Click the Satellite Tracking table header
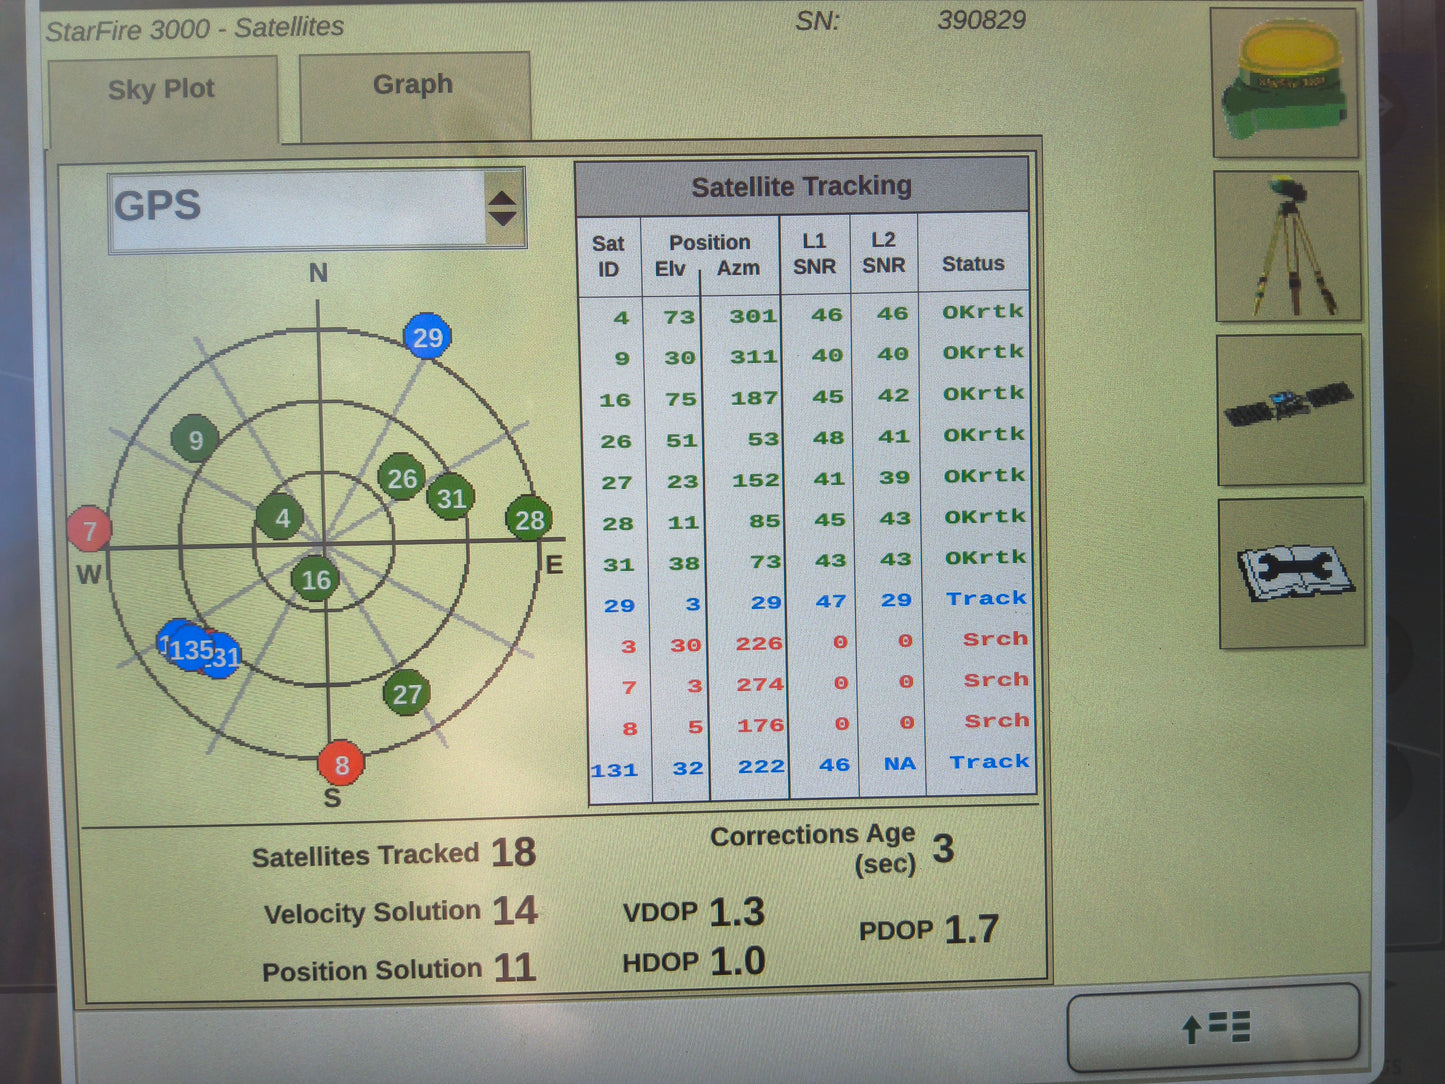The height and width of the screenshot is (1084, 1445). click(801, 185)
